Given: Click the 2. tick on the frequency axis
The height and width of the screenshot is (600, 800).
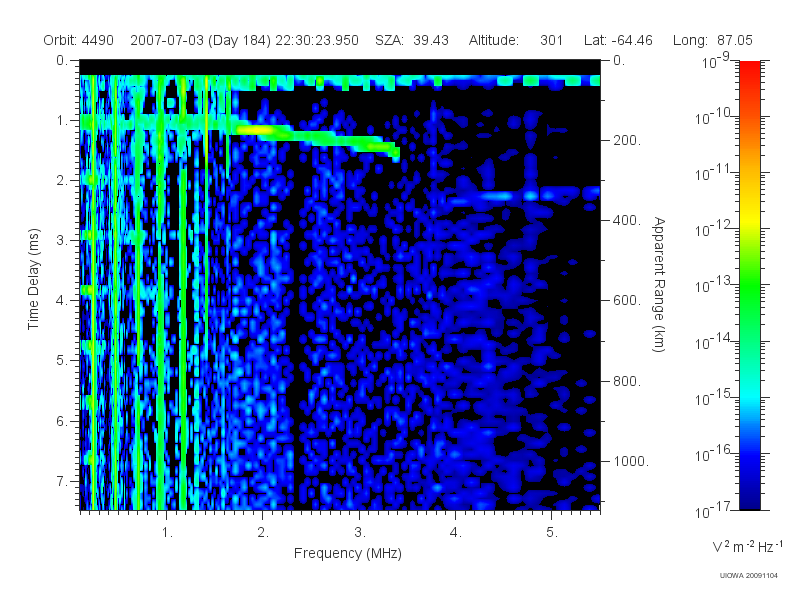Looking at the screenshot, I should [263, 533].
